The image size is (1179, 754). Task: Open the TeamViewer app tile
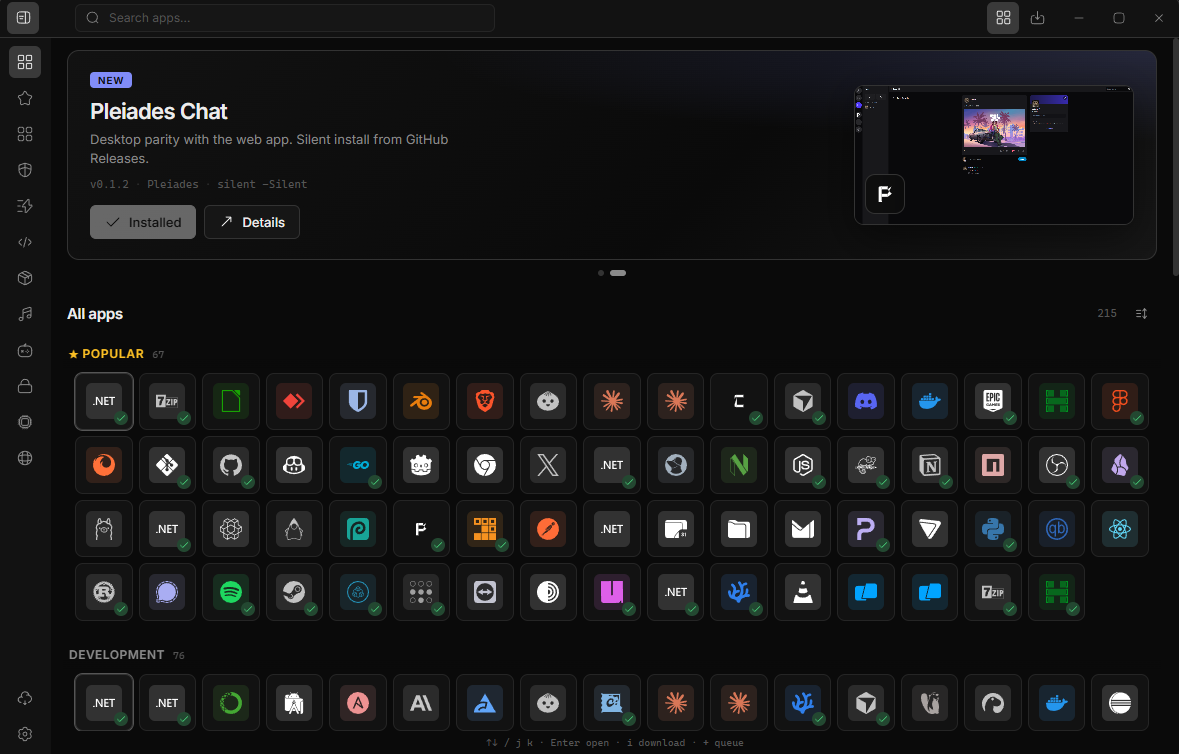pos(485,592)
